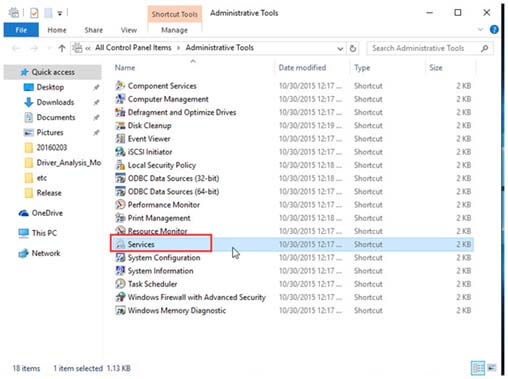
Task: Click the Refresh address bar button
Action: pyautogui.click(x=353, y=48)
